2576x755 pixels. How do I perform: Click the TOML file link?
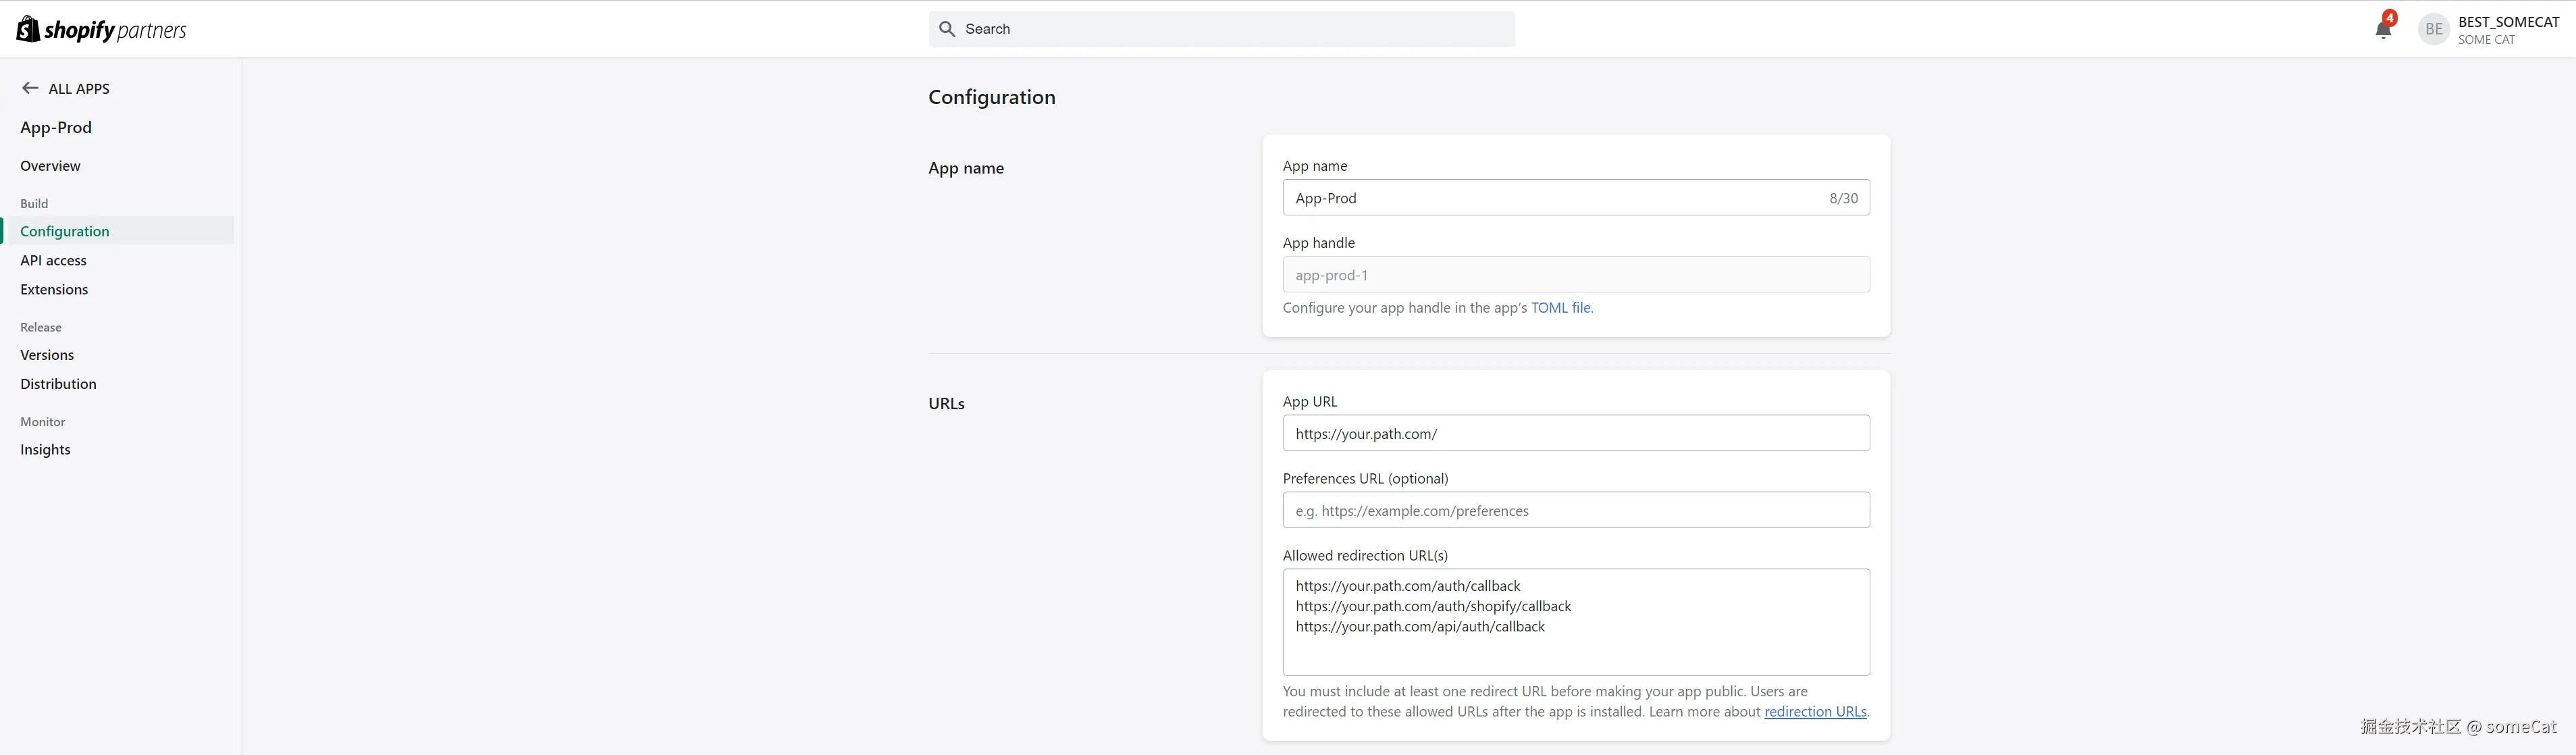pyautogui.click(x=1560, y=308)
